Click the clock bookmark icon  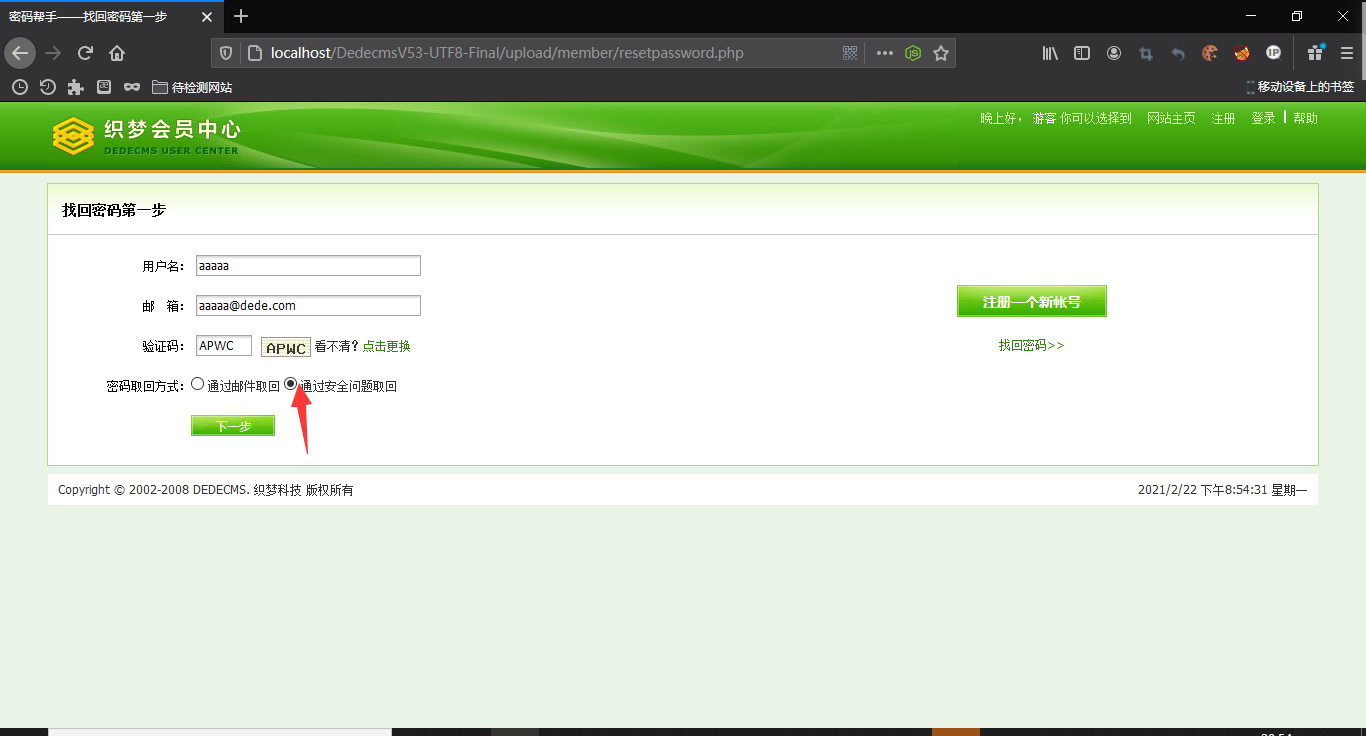coord(19,87)
